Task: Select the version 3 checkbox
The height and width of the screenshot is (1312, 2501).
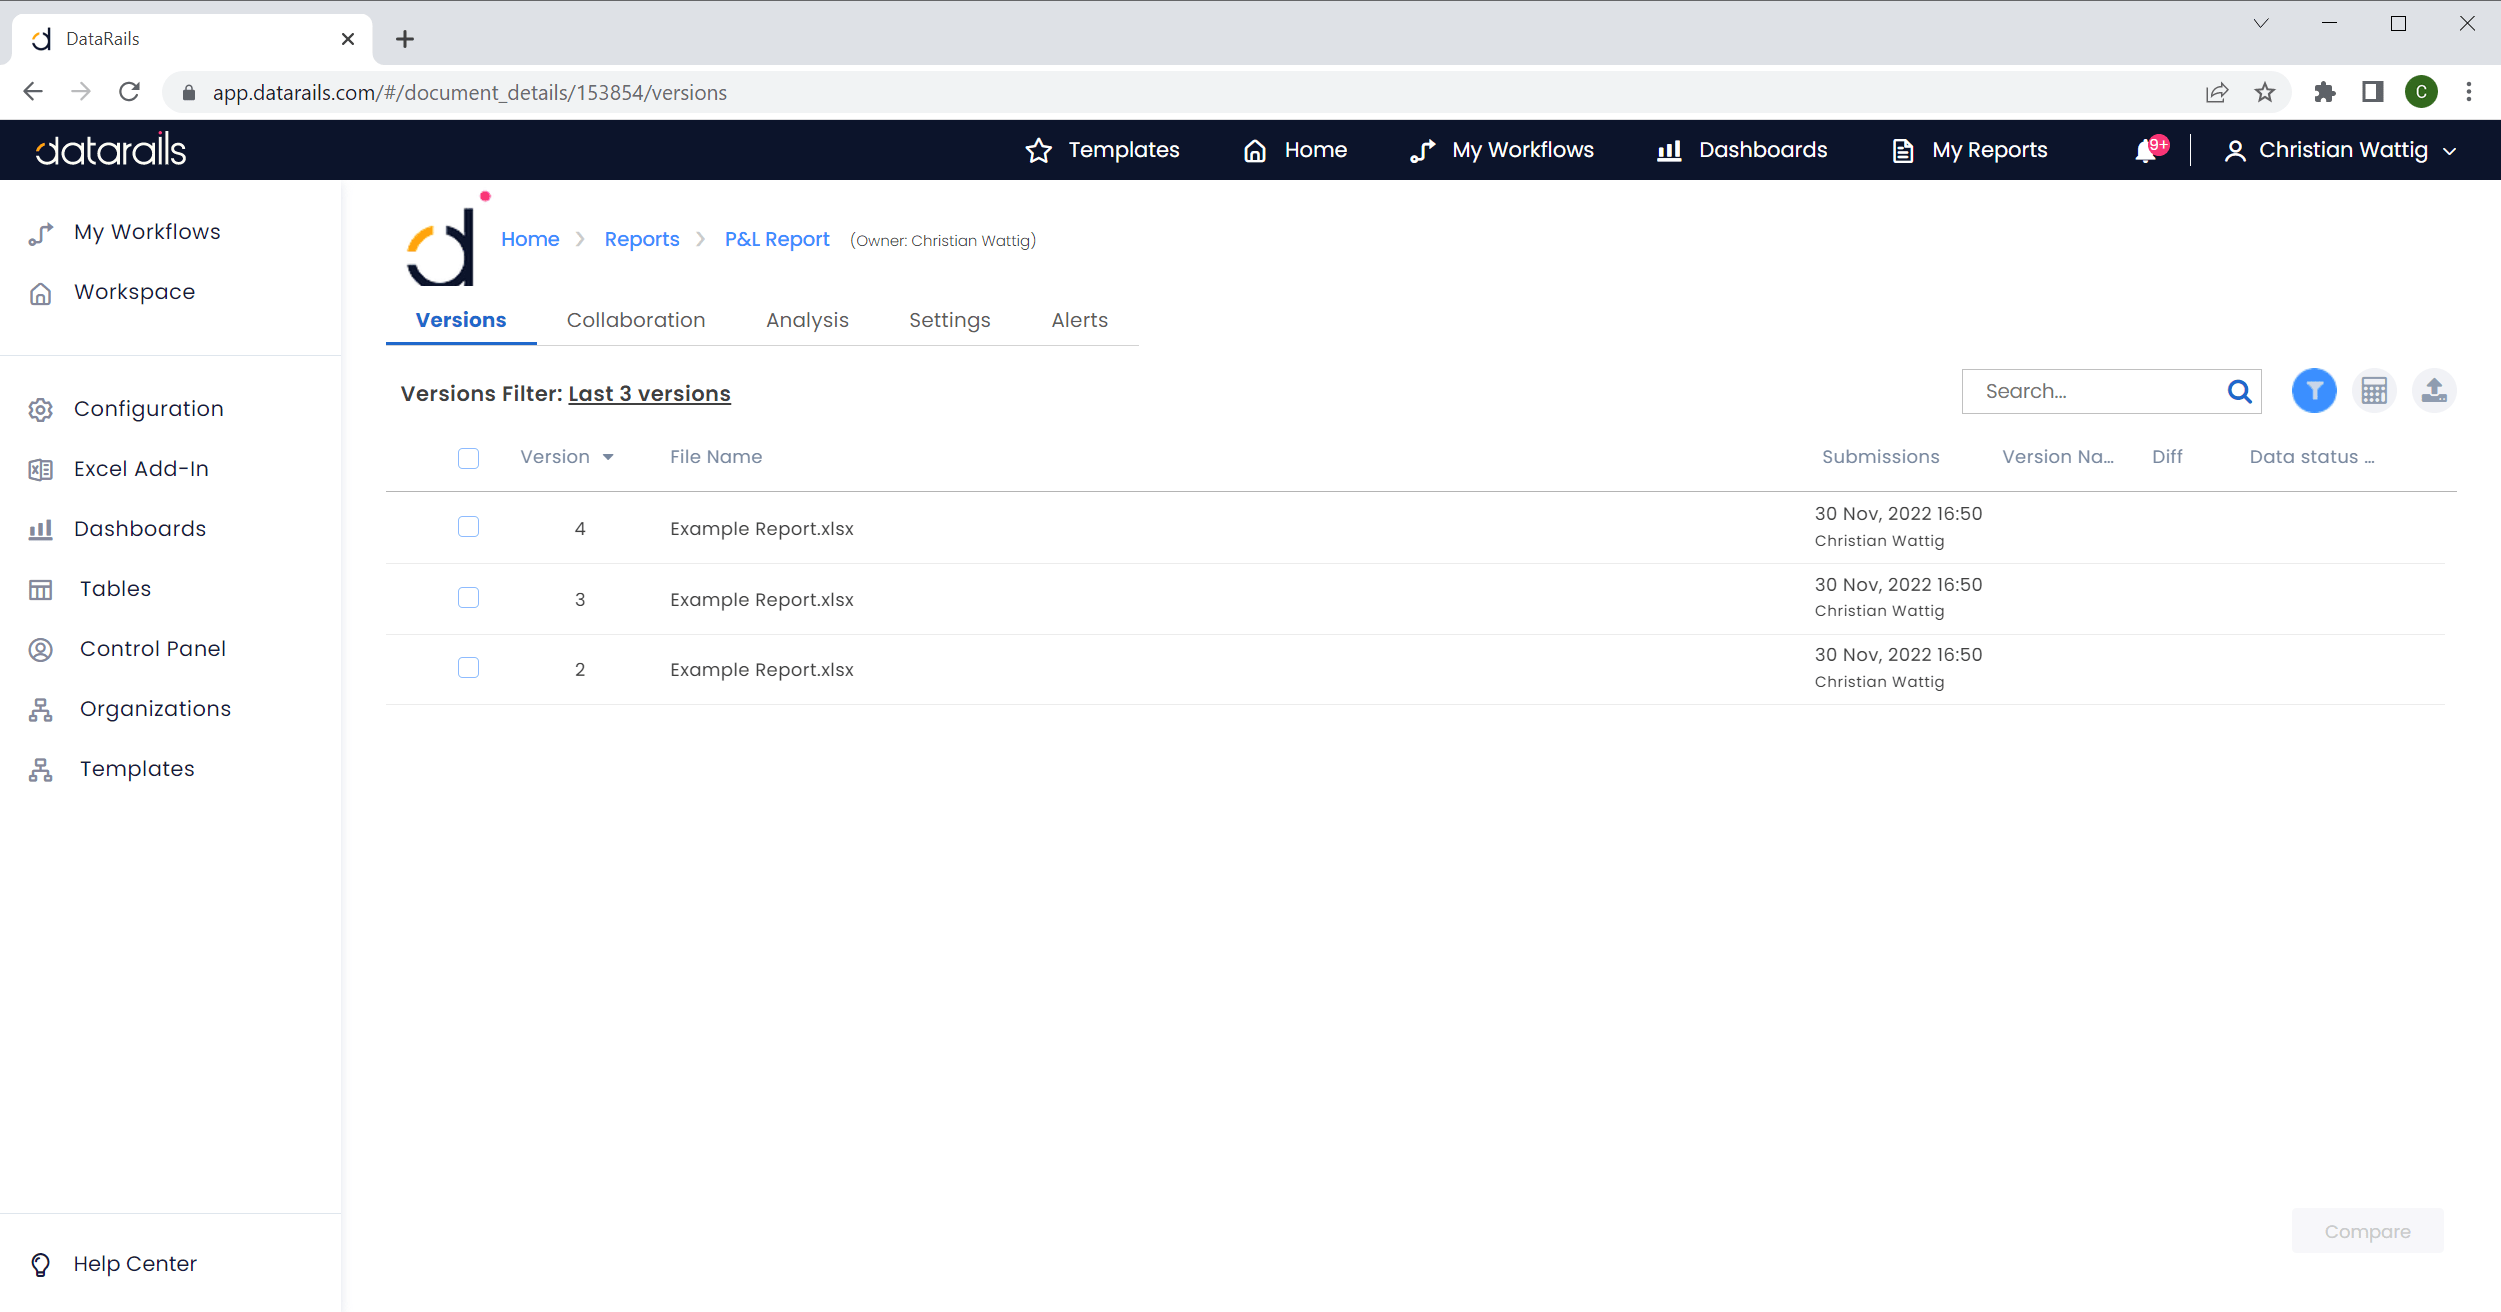Action: coord(468,598)
